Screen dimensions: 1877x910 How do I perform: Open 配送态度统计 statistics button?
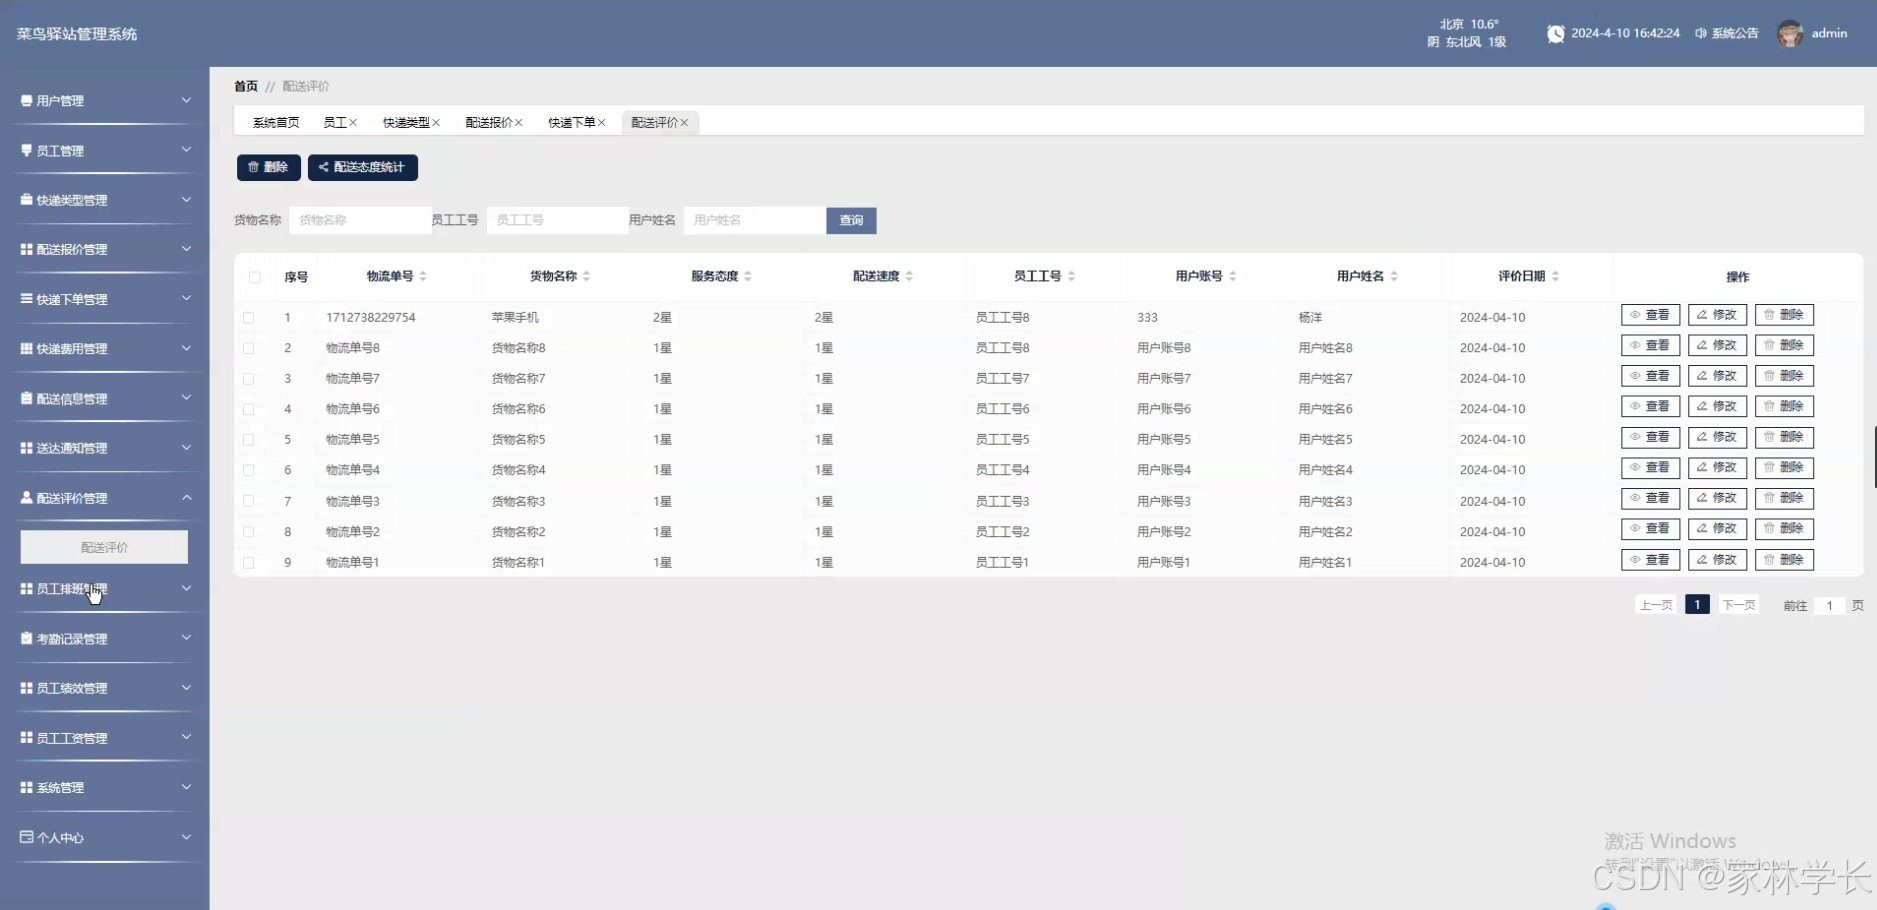coord(363,167)
